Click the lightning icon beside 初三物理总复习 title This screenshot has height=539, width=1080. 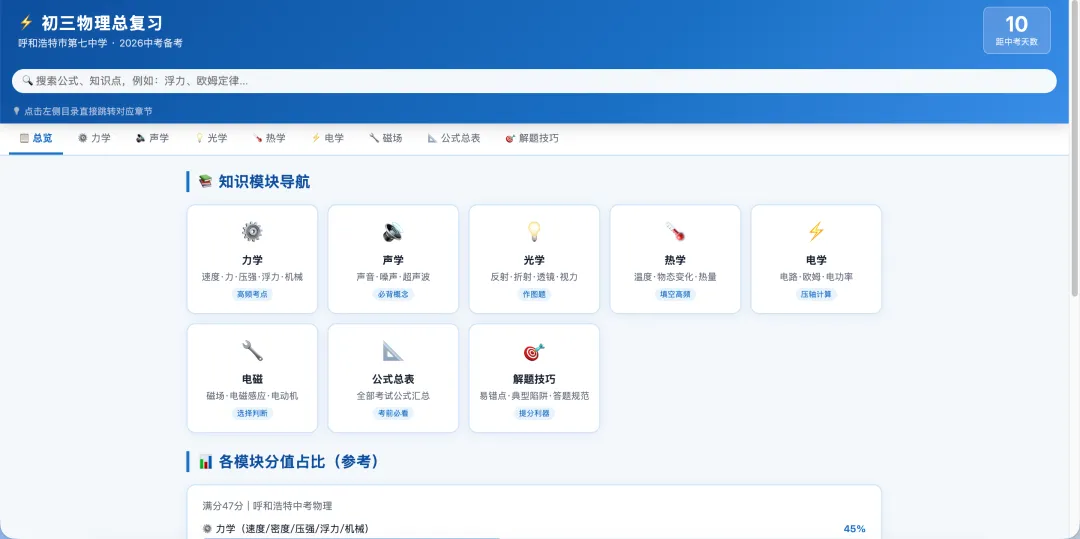[26, 23]
